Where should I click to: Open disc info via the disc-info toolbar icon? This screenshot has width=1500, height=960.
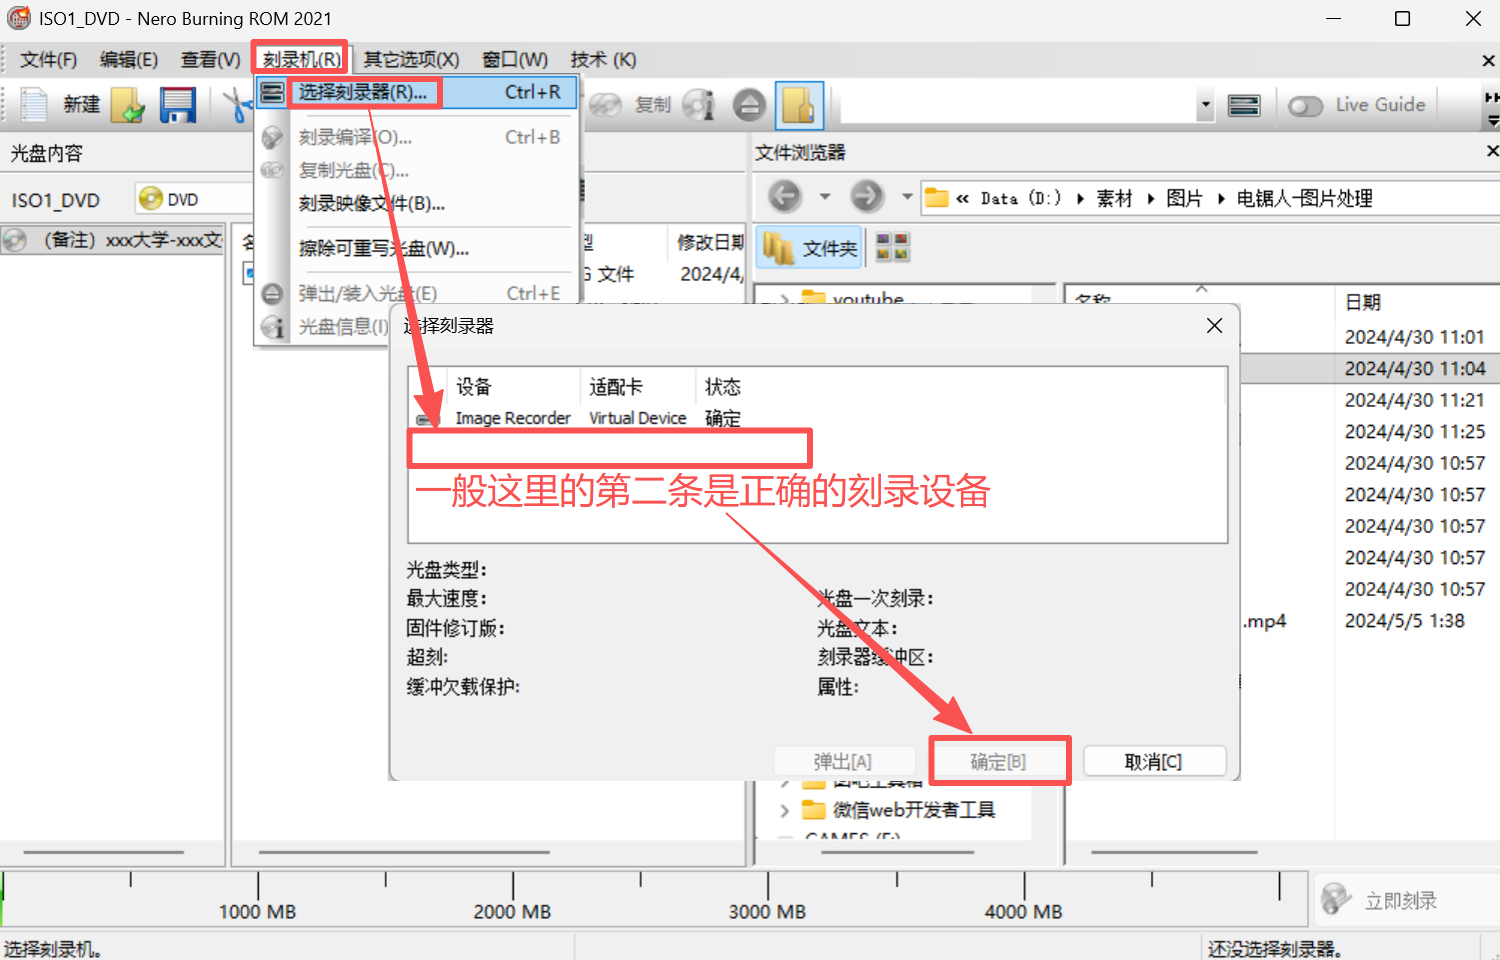coord(698,104)
